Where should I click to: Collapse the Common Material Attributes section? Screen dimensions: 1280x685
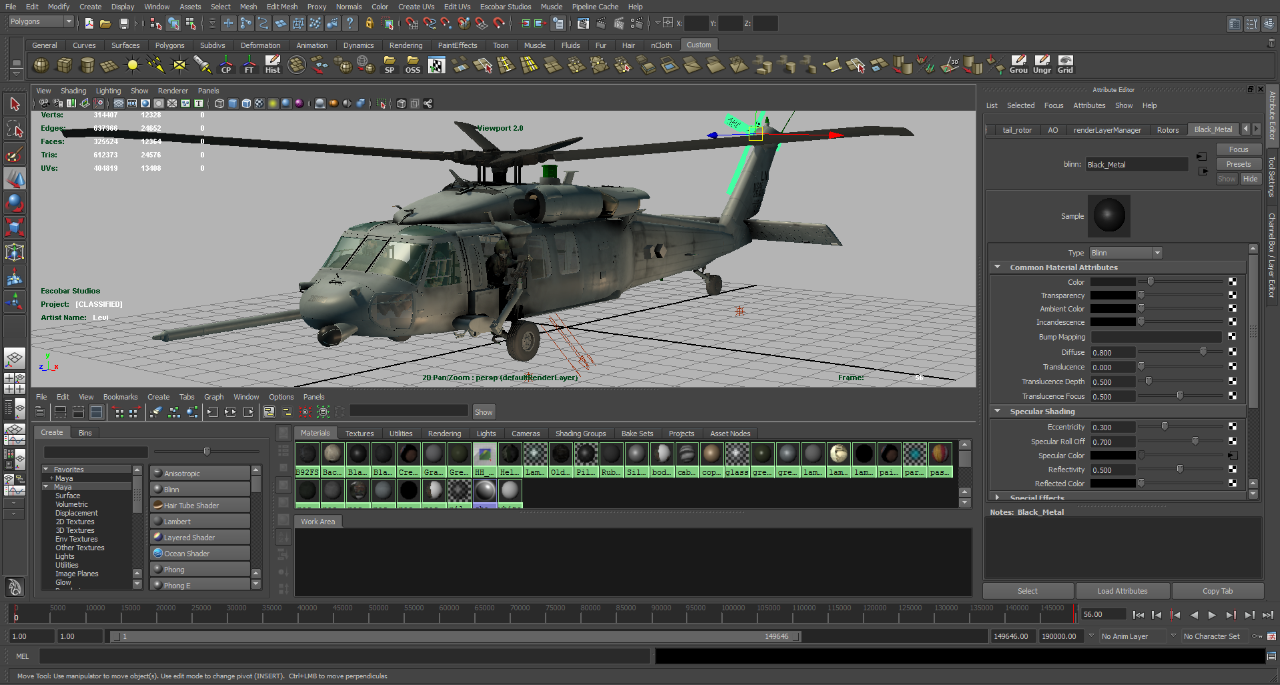coord(997,268)
